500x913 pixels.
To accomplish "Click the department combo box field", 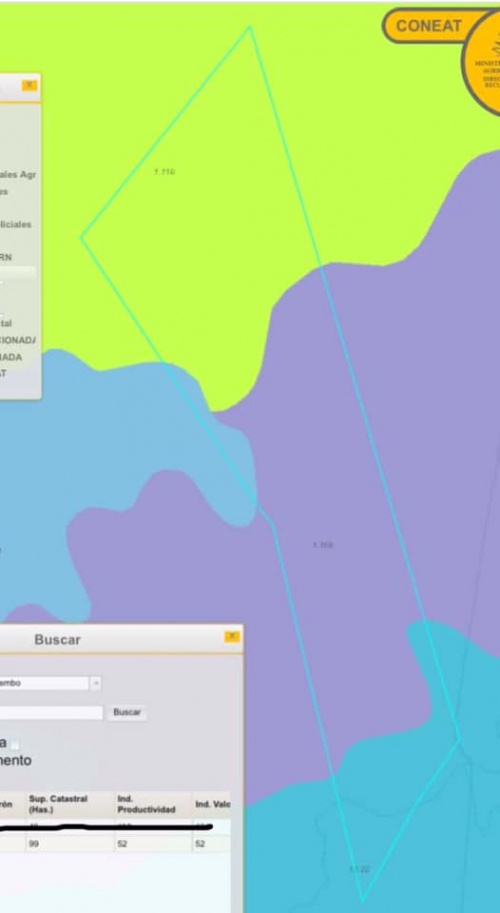I will tap(45, 683).
